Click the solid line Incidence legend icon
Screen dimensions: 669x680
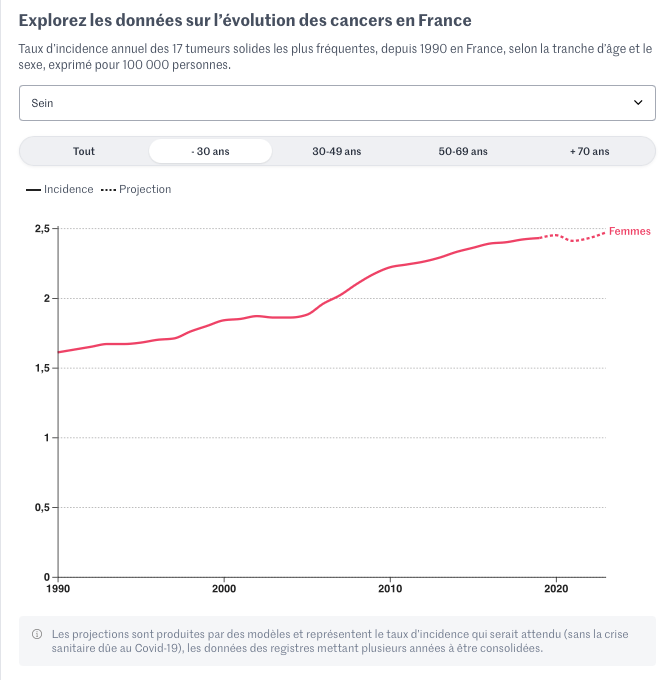click(x=30, y=190)
